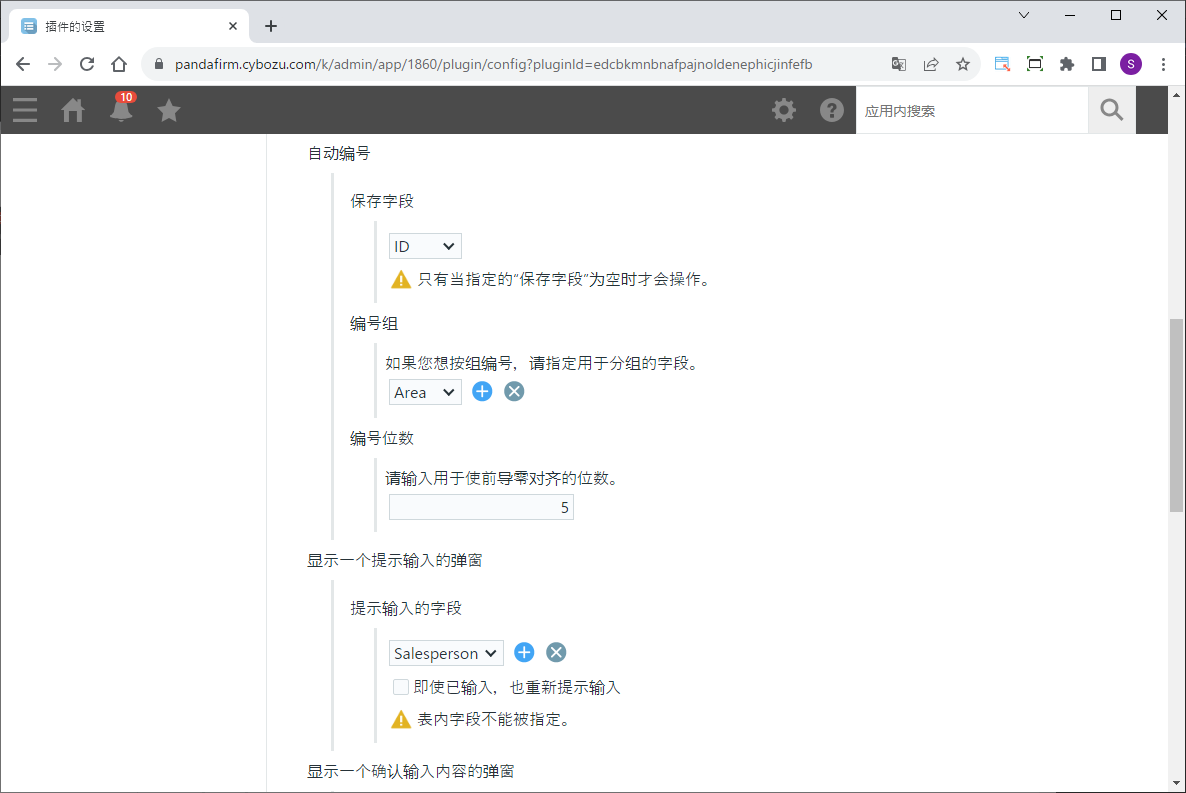Go to kintone portal home icon
The width and height of the screenshot is (1186, 793).
pos(73,110)
